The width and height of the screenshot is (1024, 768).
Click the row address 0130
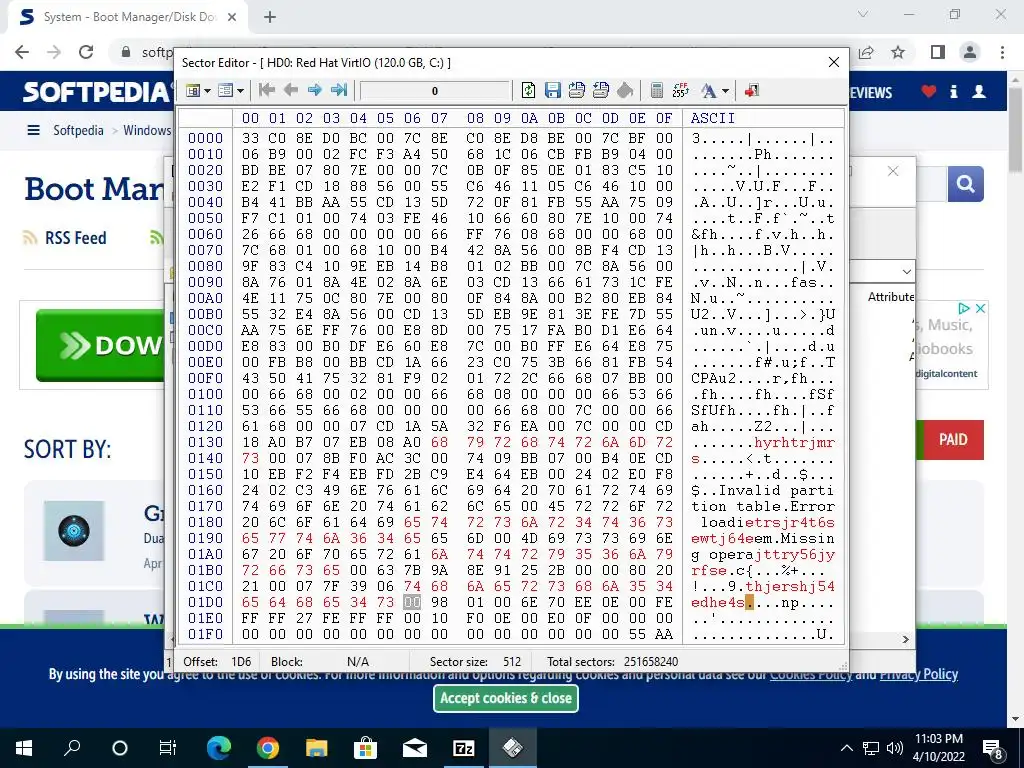tap(205, 442)
